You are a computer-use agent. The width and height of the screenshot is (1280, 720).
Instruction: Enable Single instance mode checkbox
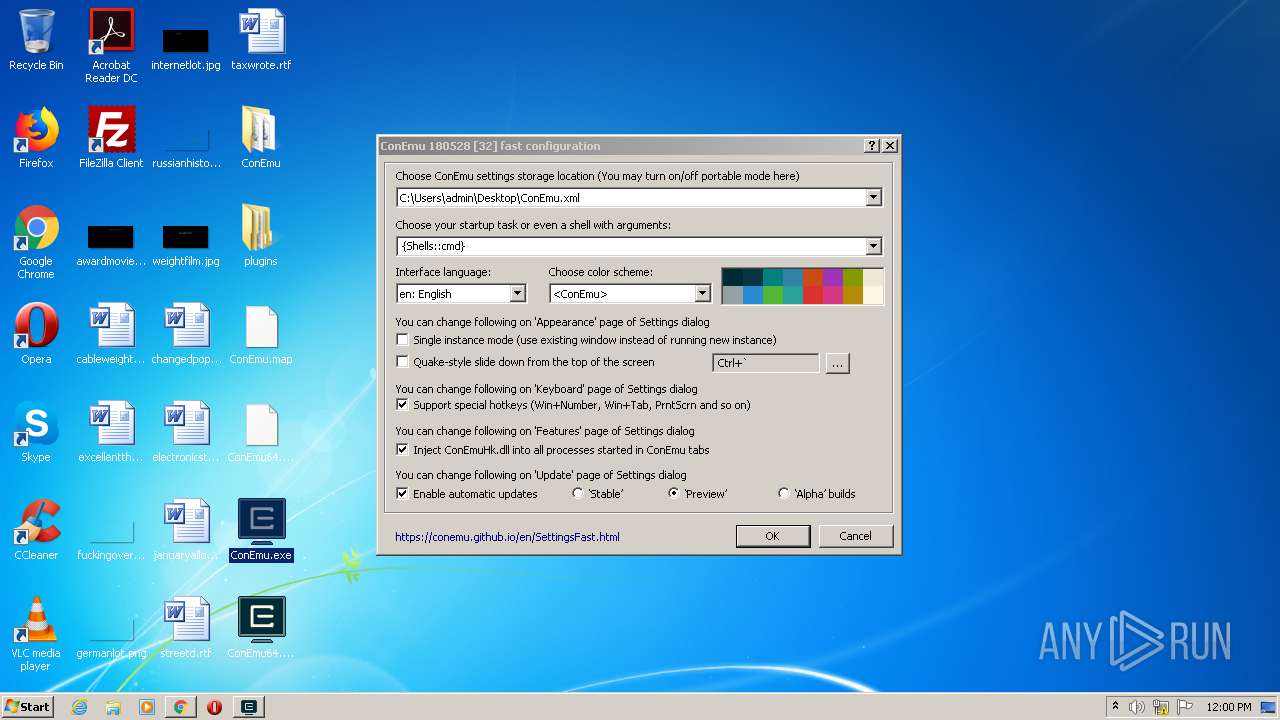(x=403, y=340)
